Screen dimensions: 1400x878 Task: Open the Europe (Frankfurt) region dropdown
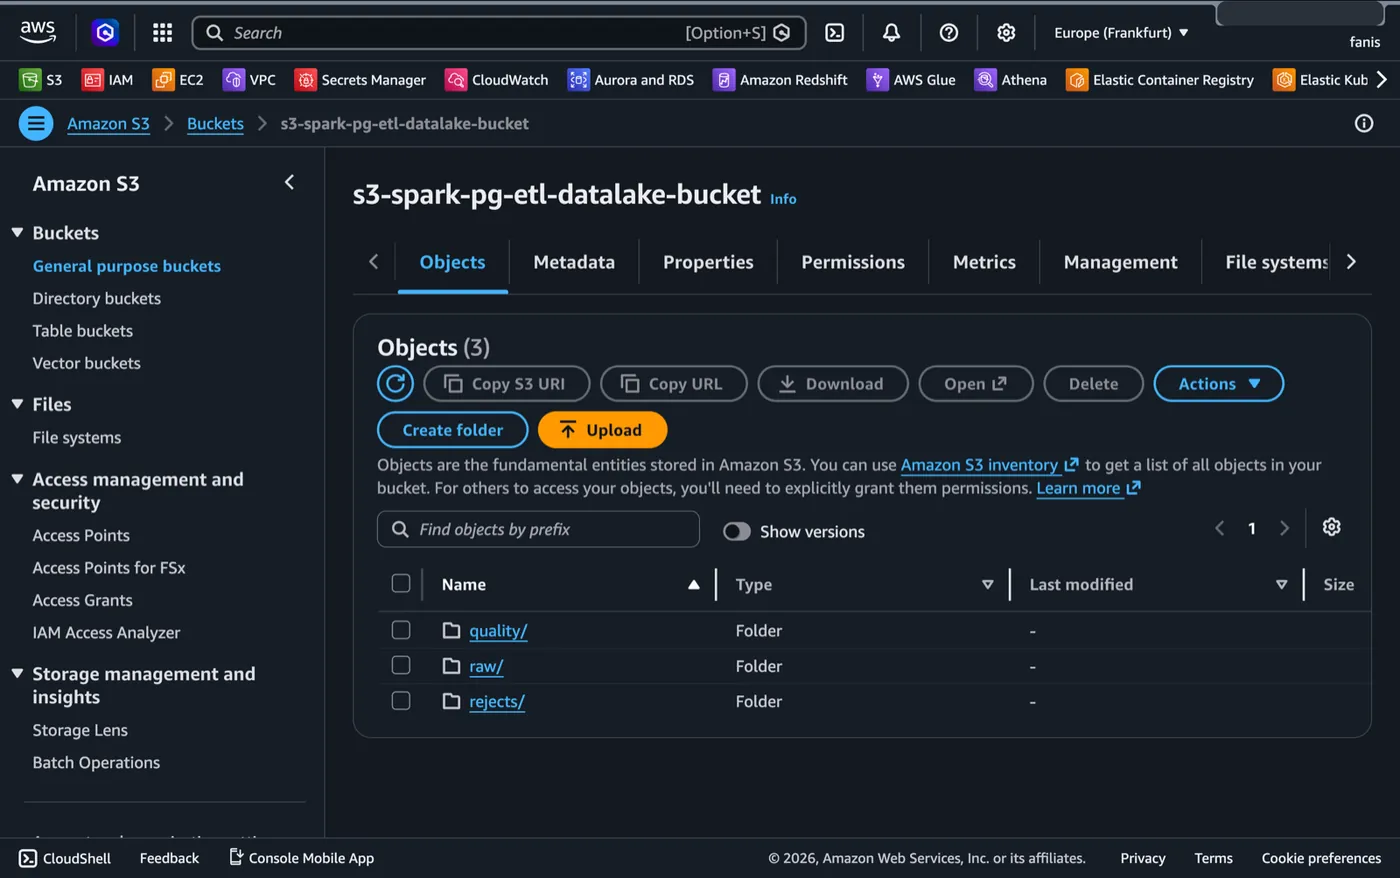pyautogui.click(x=1121, y=32)
